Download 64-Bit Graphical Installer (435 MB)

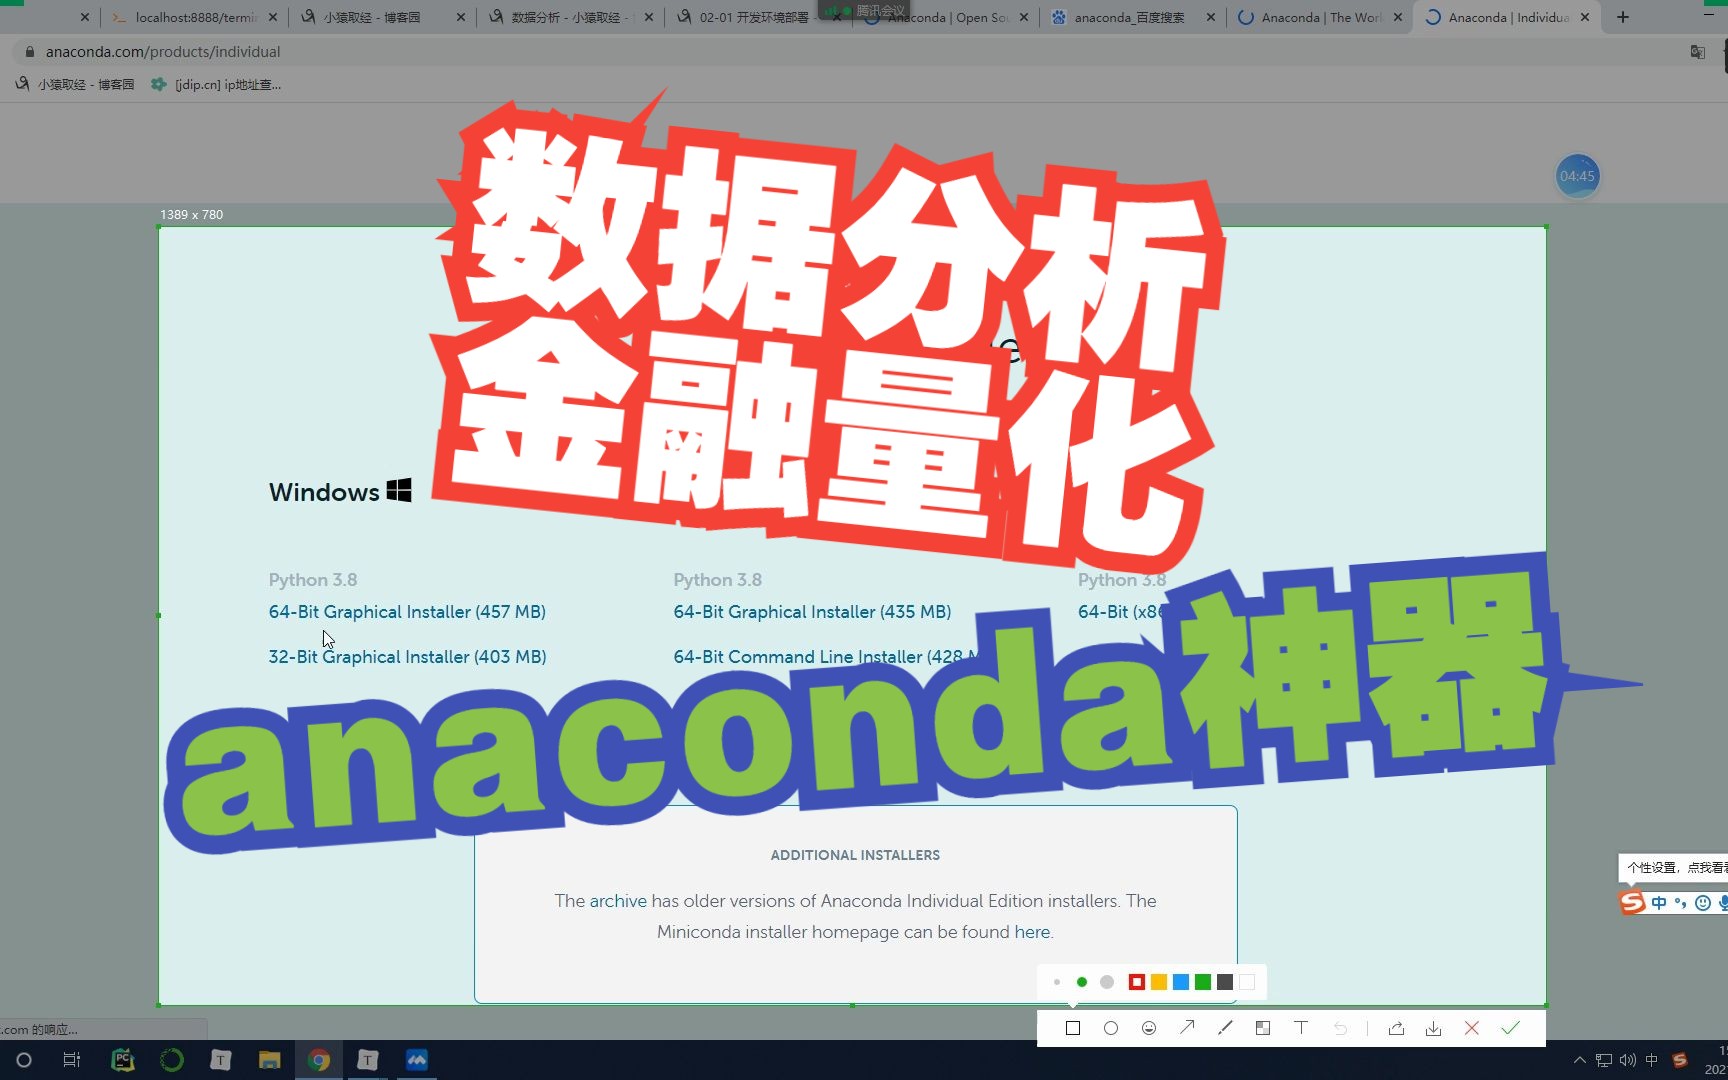coord(812,612)
